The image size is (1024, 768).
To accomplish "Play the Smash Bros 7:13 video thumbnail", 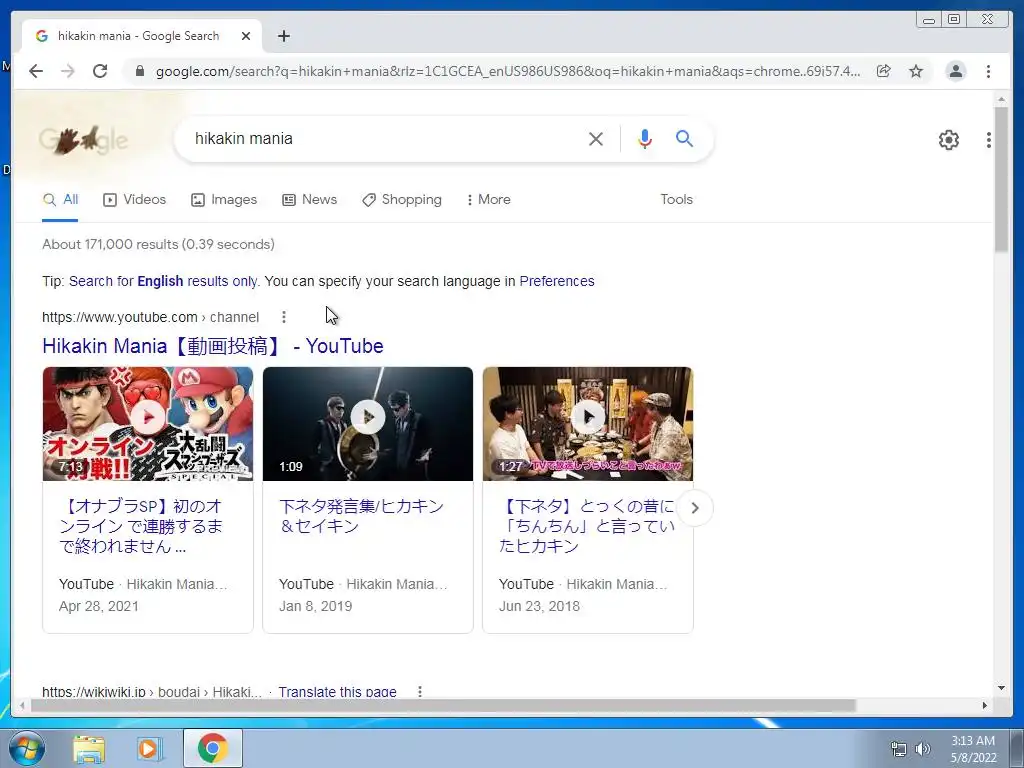I will (x=148, y=424).
